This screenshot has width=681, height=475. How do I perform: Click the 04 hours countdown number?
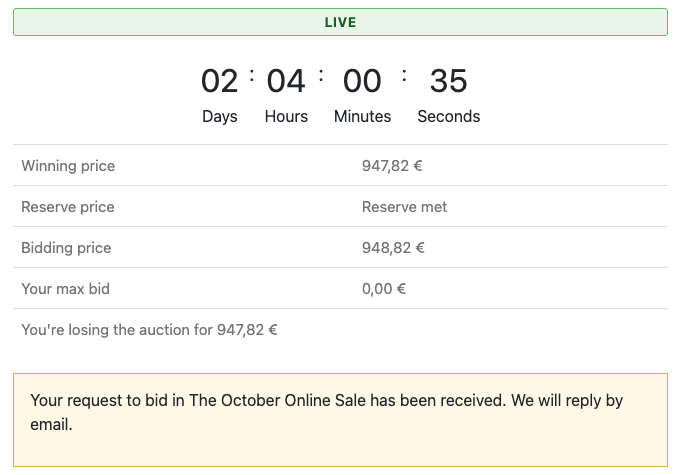[x=286, y=81]
